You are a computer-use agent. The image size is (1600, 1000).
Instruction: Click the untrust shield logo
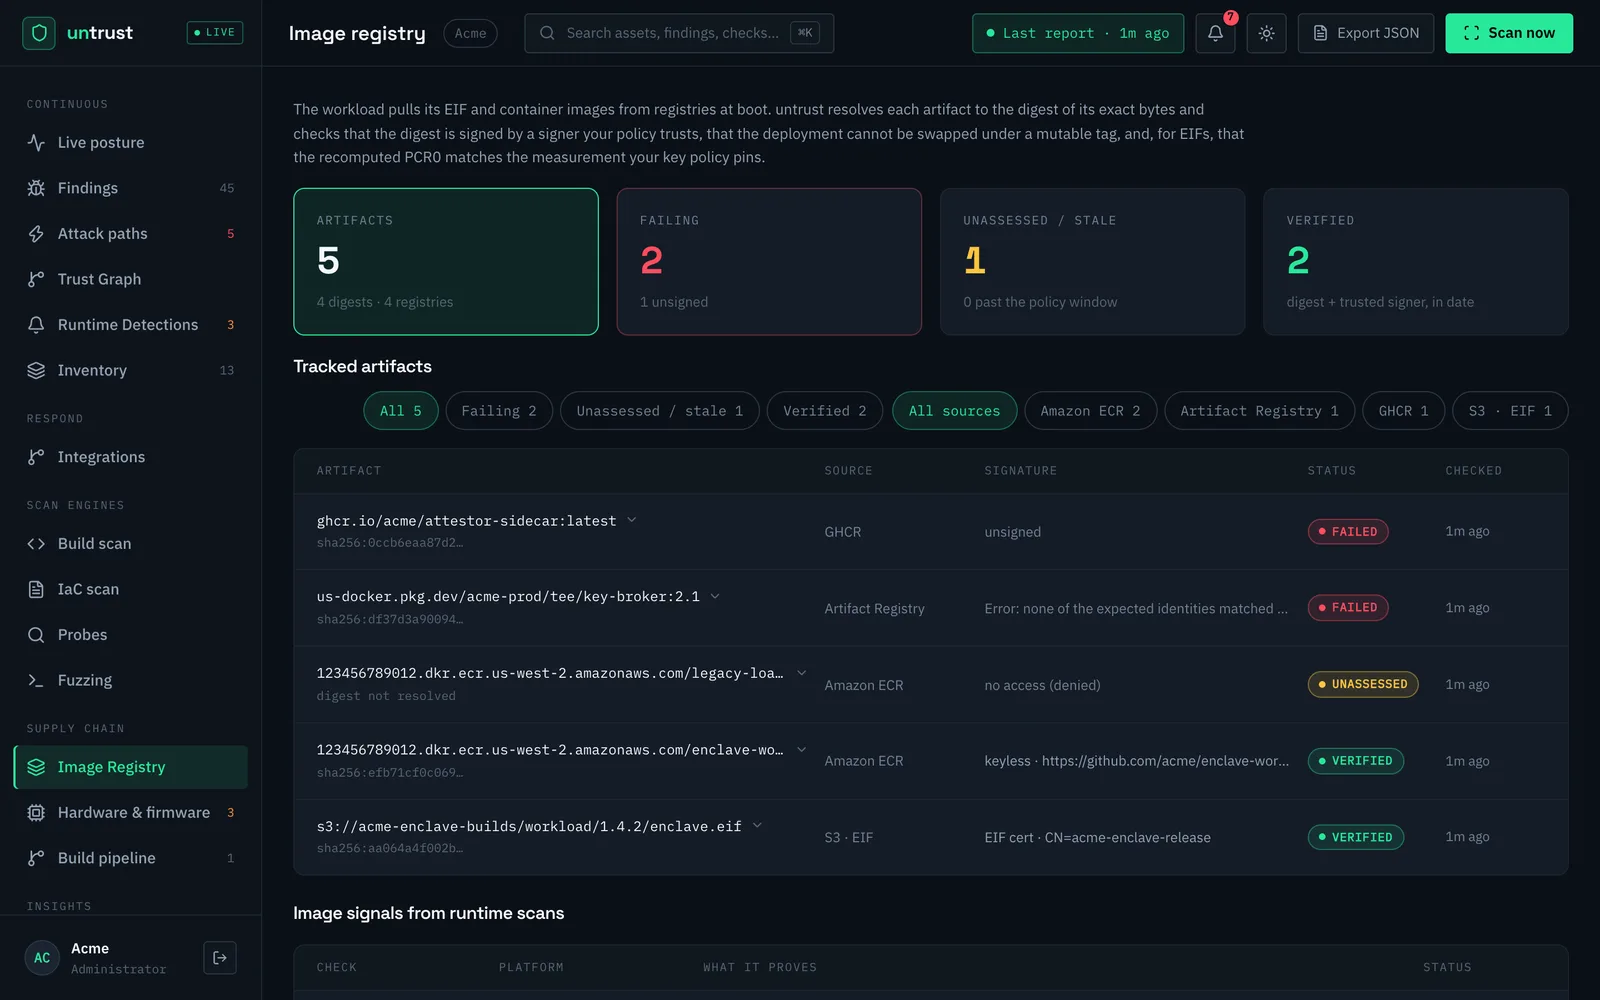(x=39, y=33)
